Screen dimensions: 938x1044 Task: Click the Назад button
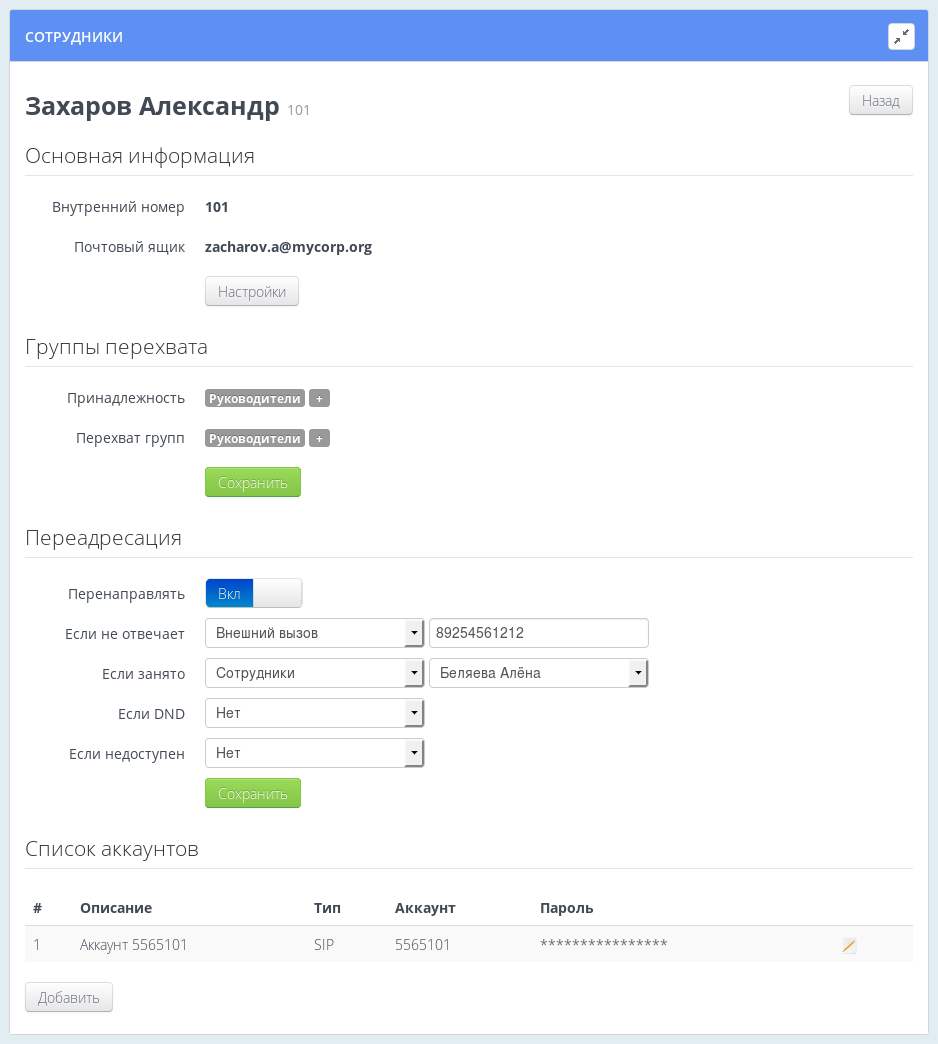879,100
